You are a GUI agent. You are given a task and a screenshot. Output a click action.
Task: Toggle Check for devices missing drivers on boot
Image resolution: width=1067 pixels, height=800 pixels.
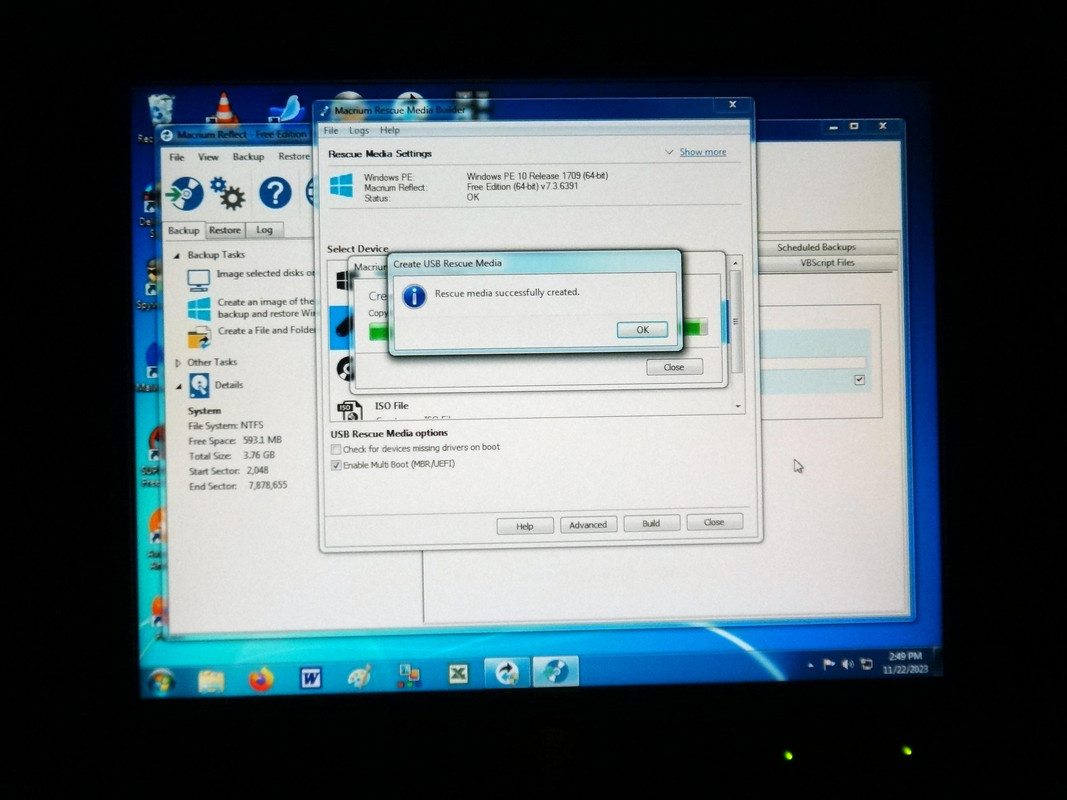[335, 449]
